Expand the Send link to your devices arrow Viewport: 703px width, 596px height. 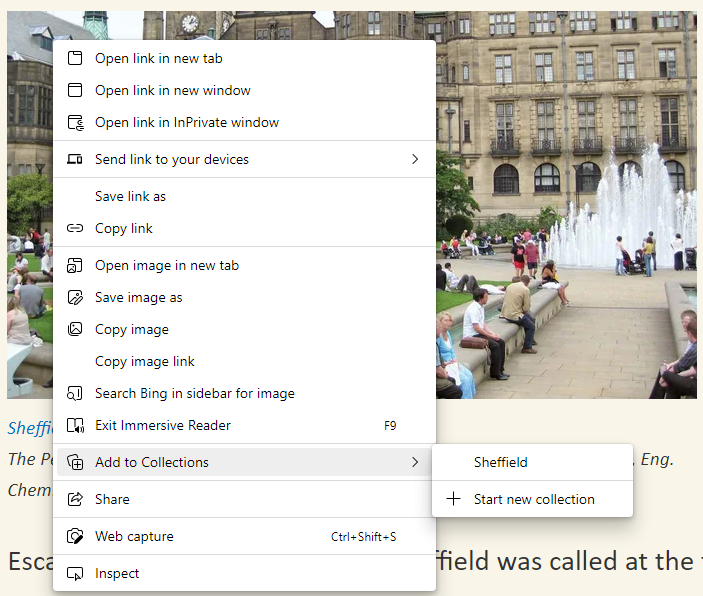(415, 159)
